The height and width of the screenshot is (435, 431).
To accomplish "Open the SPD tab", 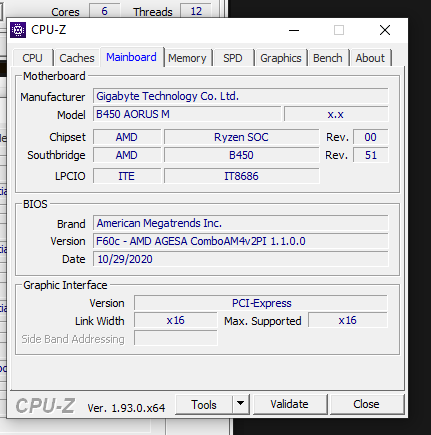I will [x=233, y=58].
